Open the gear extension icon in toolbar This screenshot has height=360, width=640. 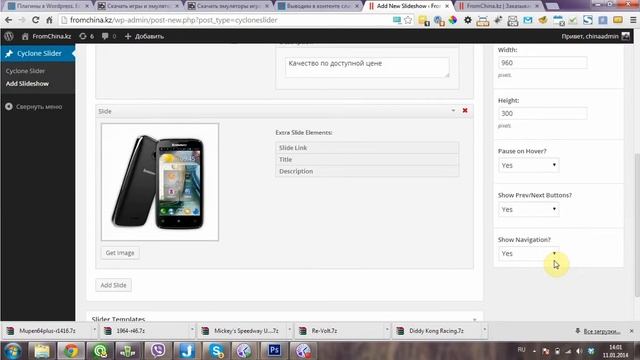tap(468, 20)
